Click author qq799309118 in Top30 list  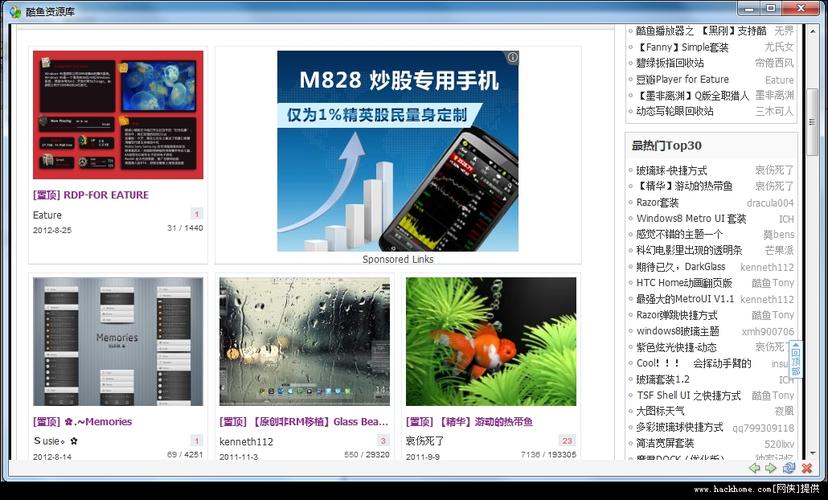[x=763, y=428]
